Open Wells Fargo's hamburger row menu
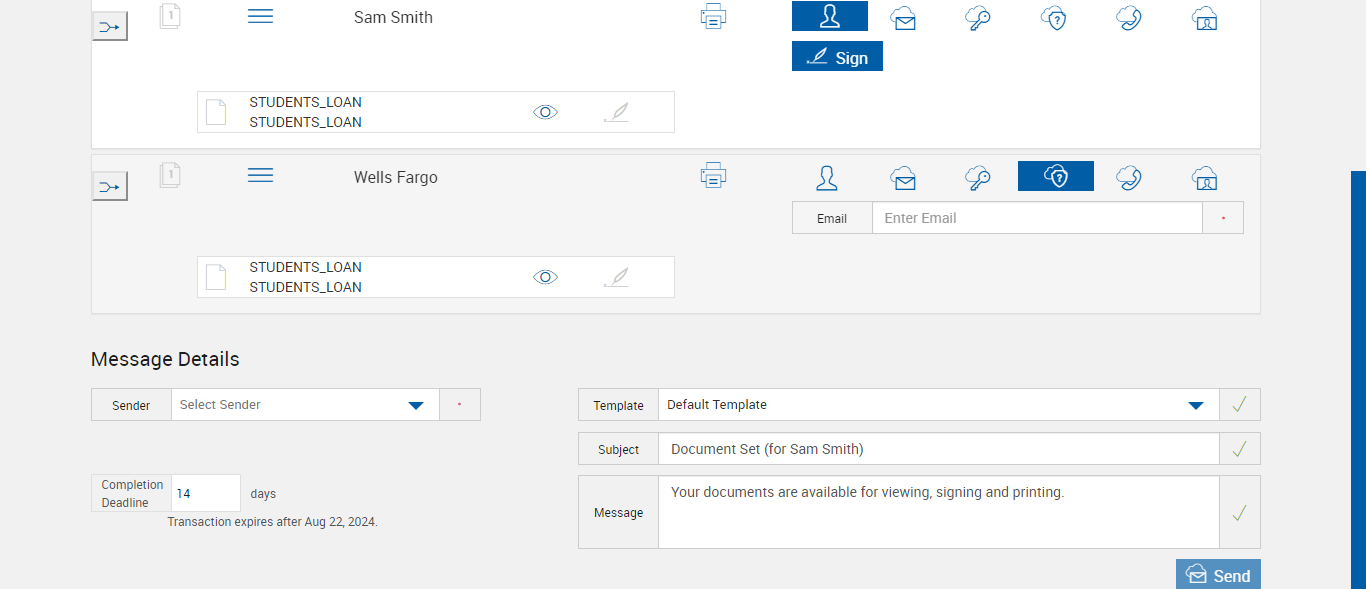The height and width of the screenshot is (589, 1366). (260, 176)
